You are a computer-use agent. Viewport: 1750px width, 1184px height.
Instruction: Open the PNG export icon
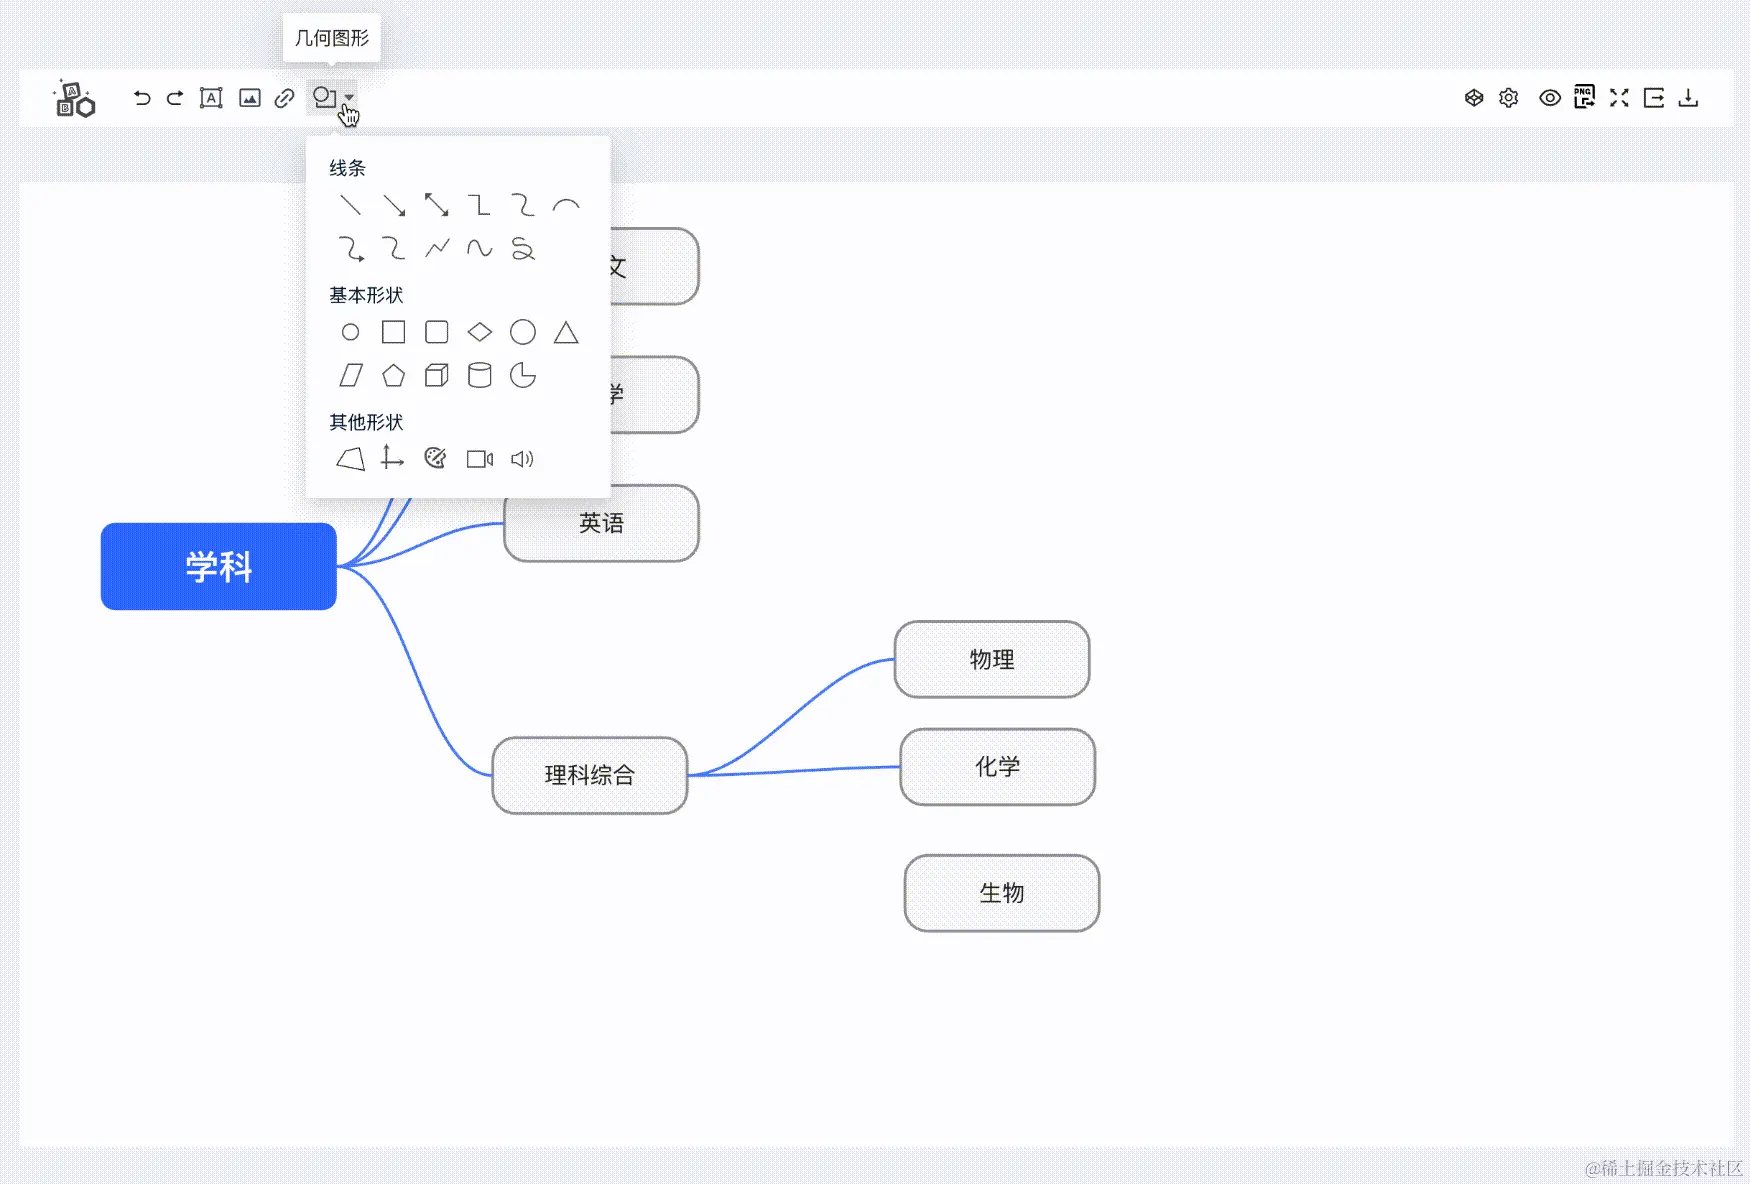pos(1584,97)
